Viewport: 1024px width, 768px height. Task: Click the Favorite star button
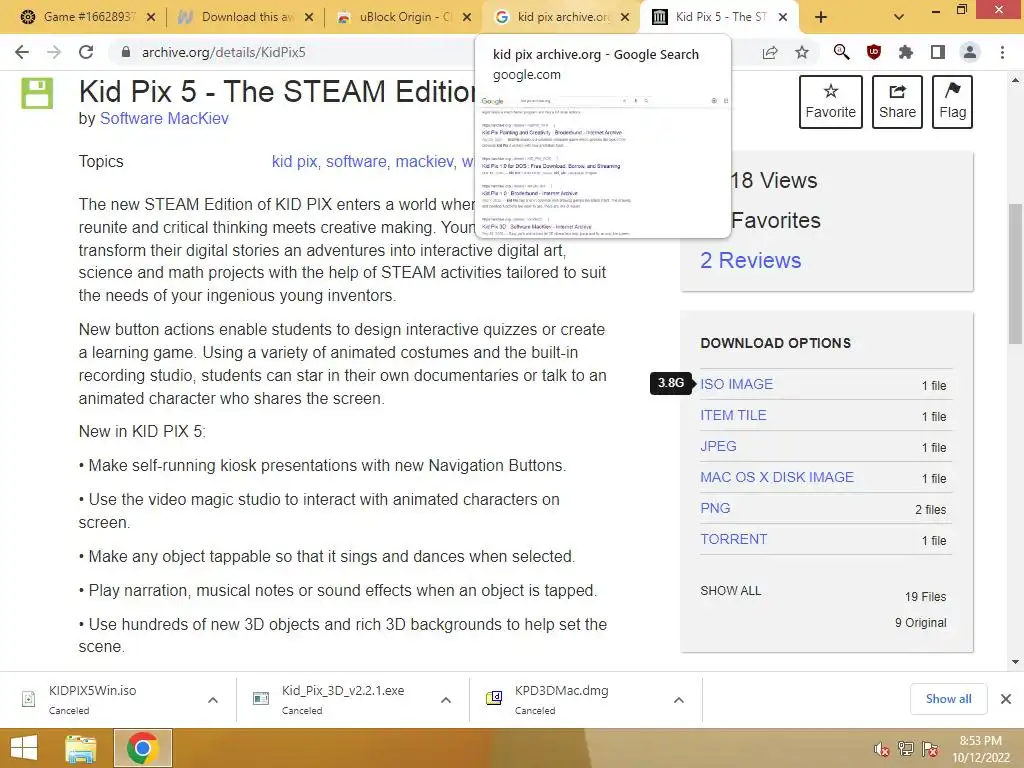coord(831,102)
